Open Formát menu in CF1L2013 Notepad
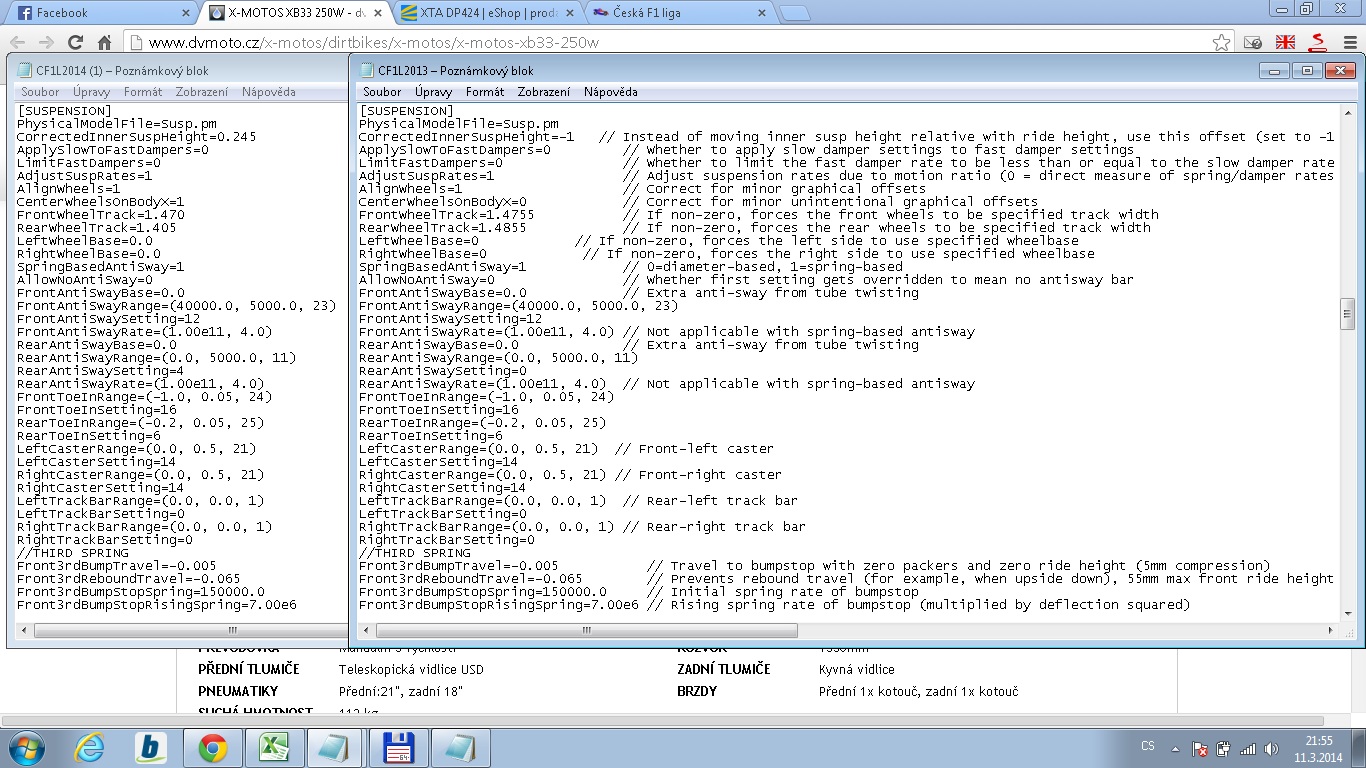The image size is (1366, 768). coord(485,92)
